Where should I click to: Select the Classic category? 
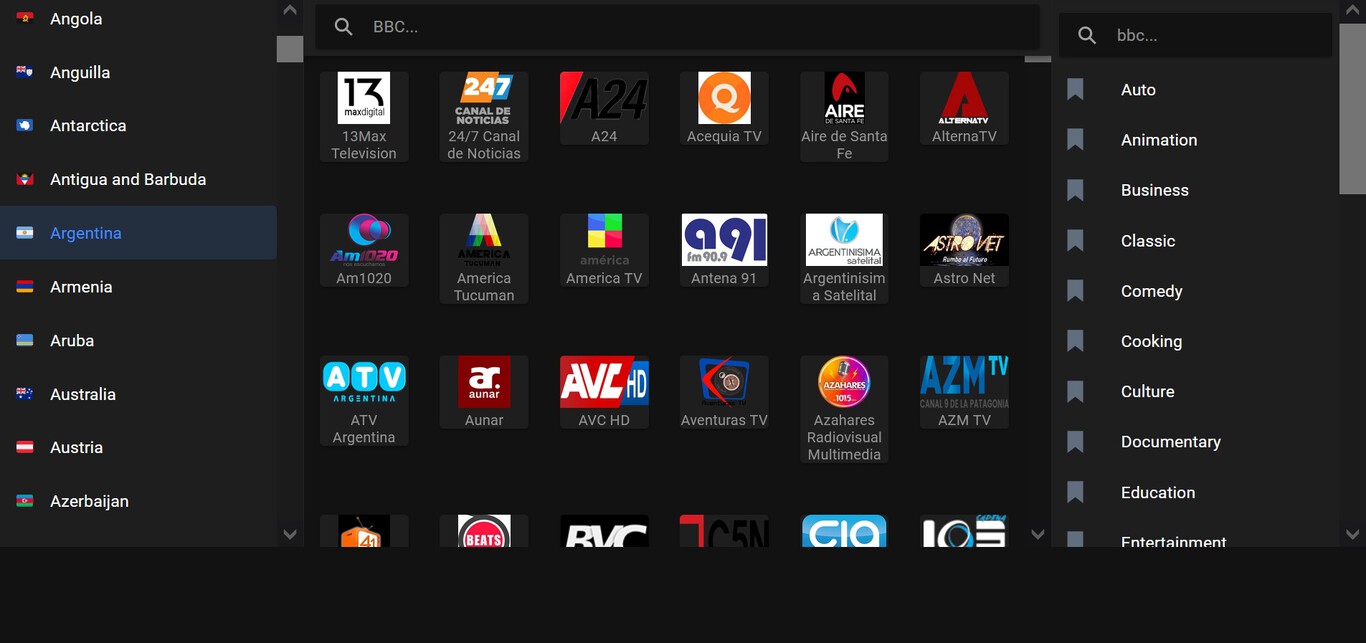[x=1148, y=240]
